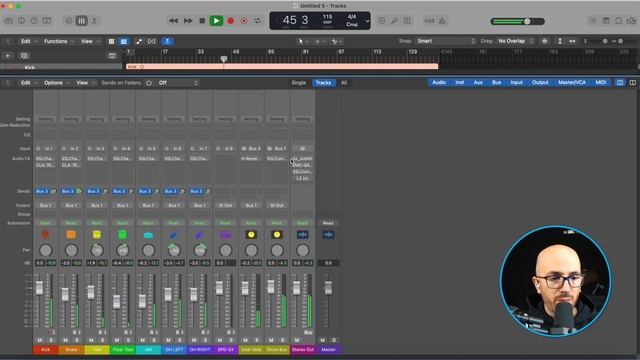Toggle the Metronome click button
640x360 pixels.
(442, 21)
